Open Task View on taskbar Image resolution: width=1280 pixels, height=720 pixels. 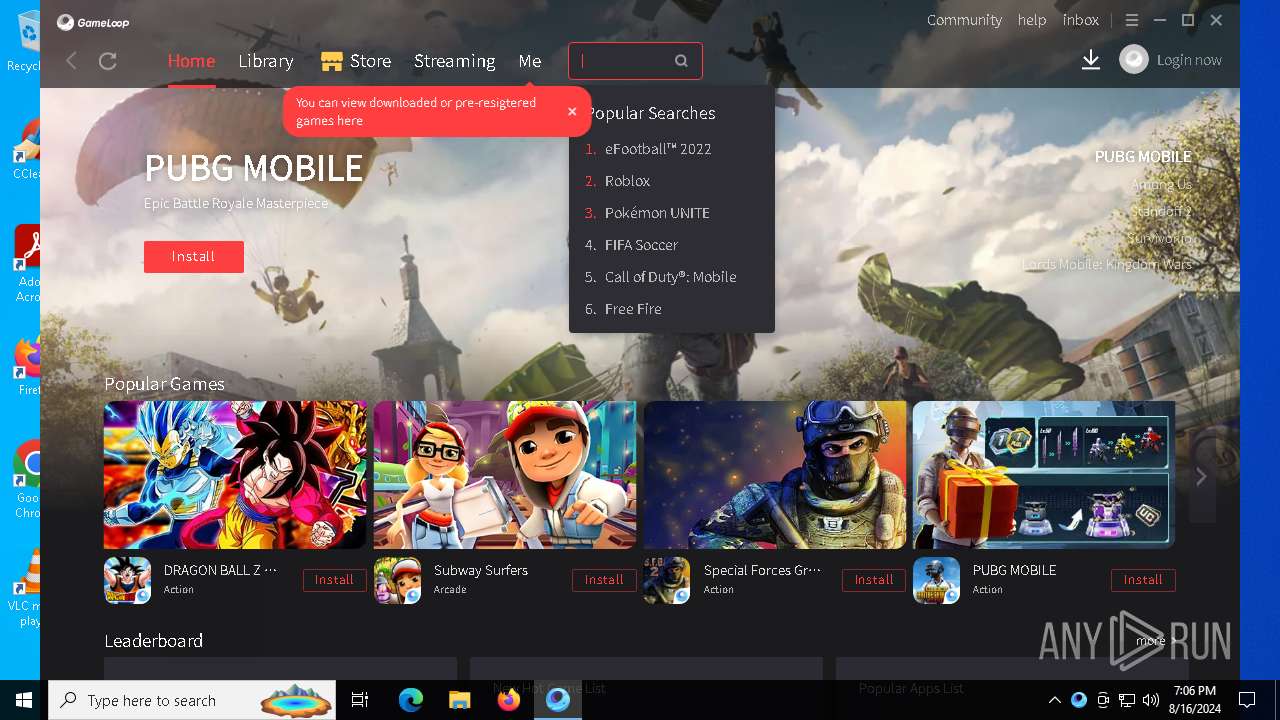coord(360,700)
